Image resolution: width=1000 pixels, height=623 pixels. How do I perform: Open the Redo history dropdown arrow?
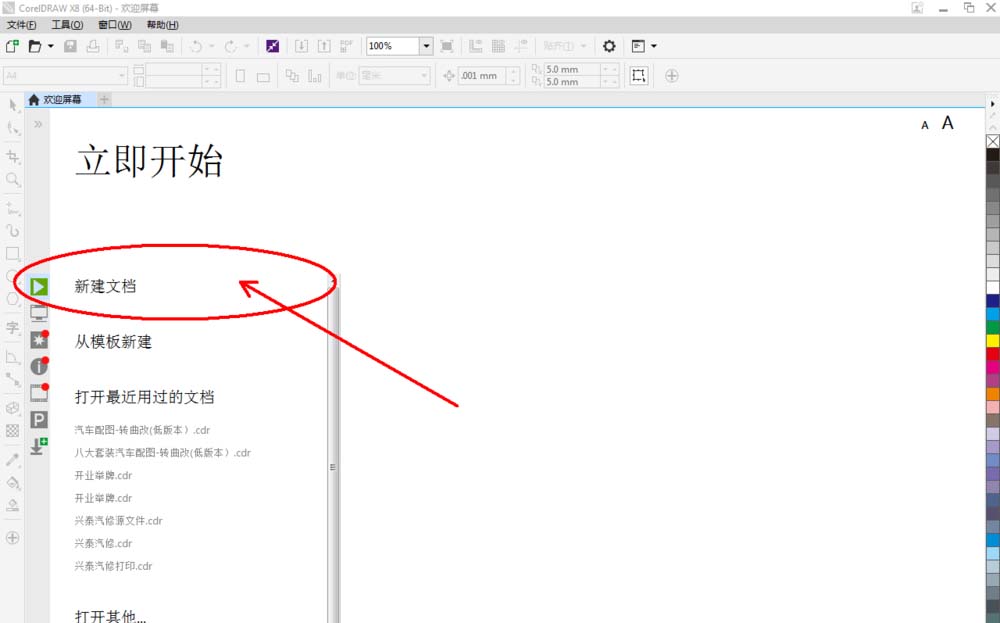coord(246,46)
